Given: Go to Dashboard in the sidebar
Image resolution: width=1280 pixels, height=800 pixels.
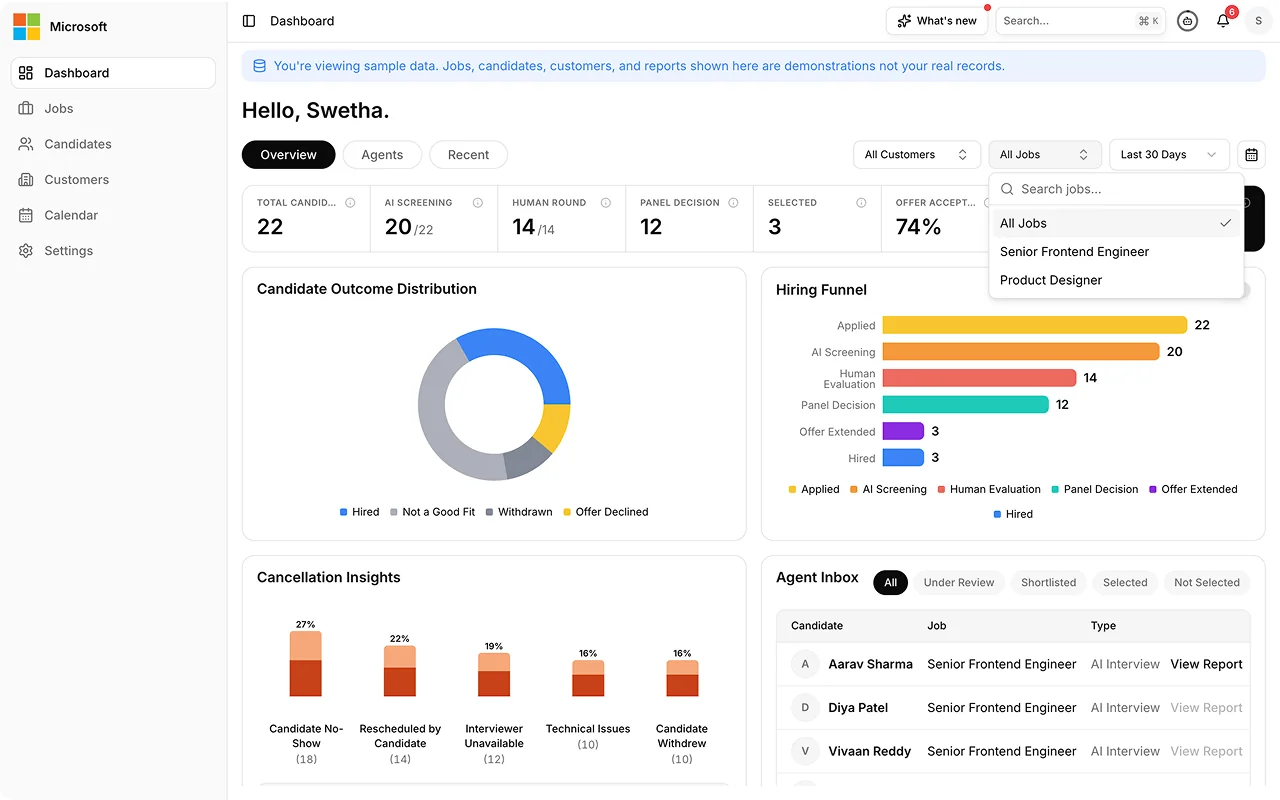Looking at the screenshot, I should click(113, 73).
